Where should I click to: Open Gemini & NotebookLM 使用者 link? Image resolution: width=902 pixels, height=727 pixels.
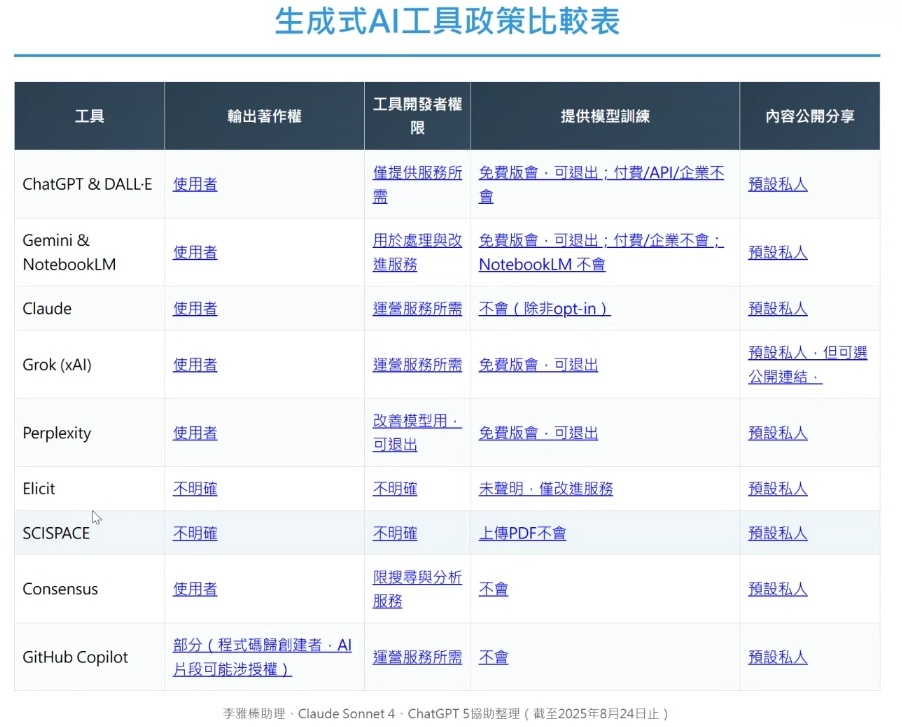tap(195, 252)
